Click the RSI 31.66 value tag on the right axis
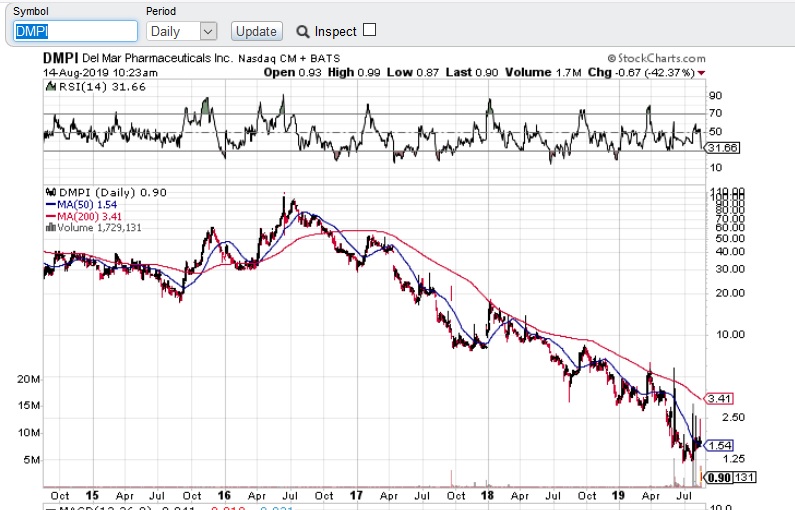Image resolution: width=795 pixels, height=510 pixels. pyautogui.click(x=723, y=148)
